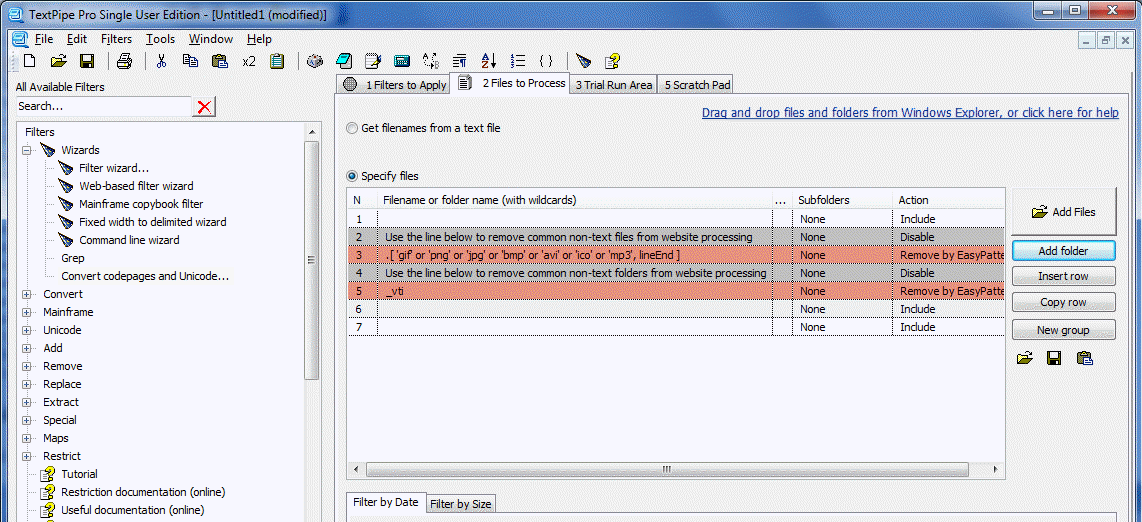Collapse the Wizards tree node
Screen dimensions: 1142x522
(27, 150)
